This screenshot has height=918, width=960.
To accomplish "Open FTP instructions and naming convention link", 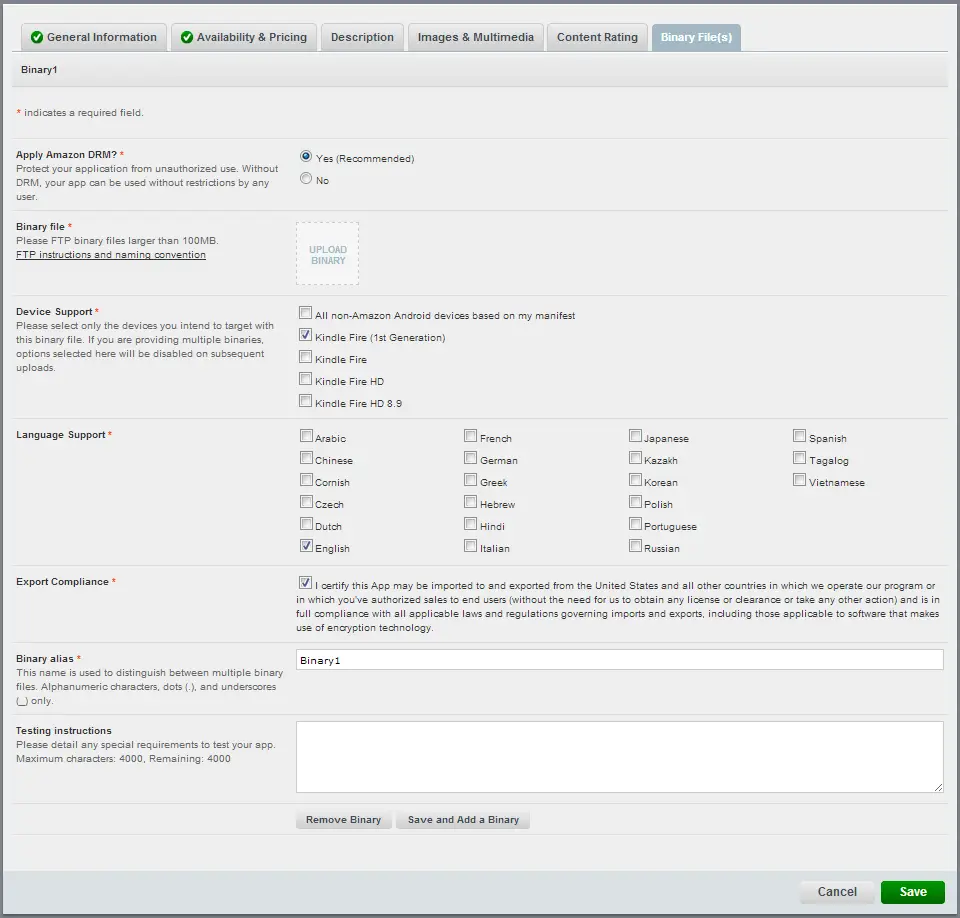I will tap(111, 255).
